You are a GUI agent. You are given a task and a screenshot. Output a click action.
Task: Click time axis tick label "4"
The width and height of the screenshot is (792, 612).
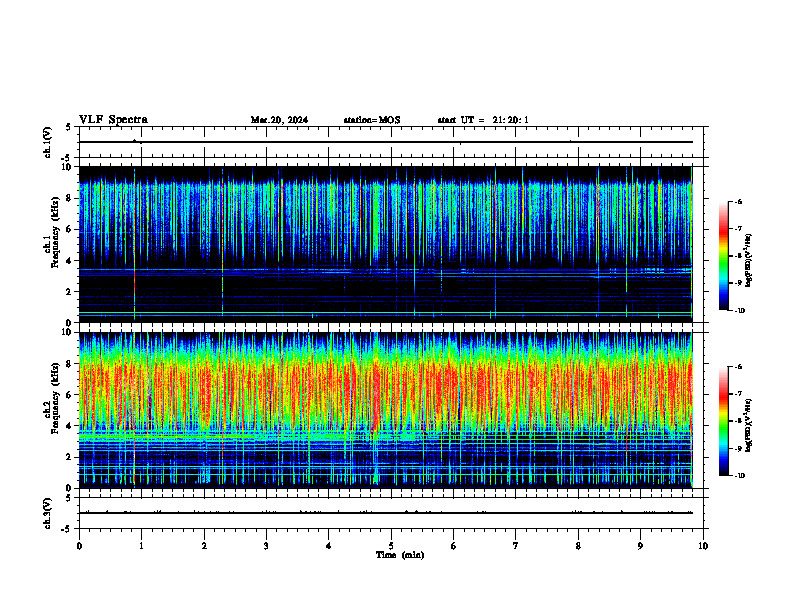click(329, 546)
